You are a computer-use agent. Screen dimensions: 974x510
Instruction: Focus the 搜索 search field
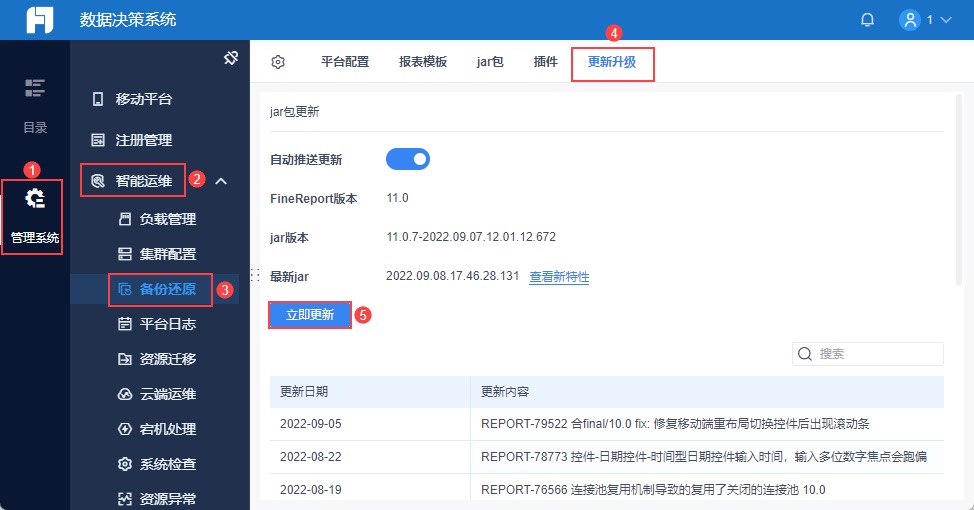(868, 354)
